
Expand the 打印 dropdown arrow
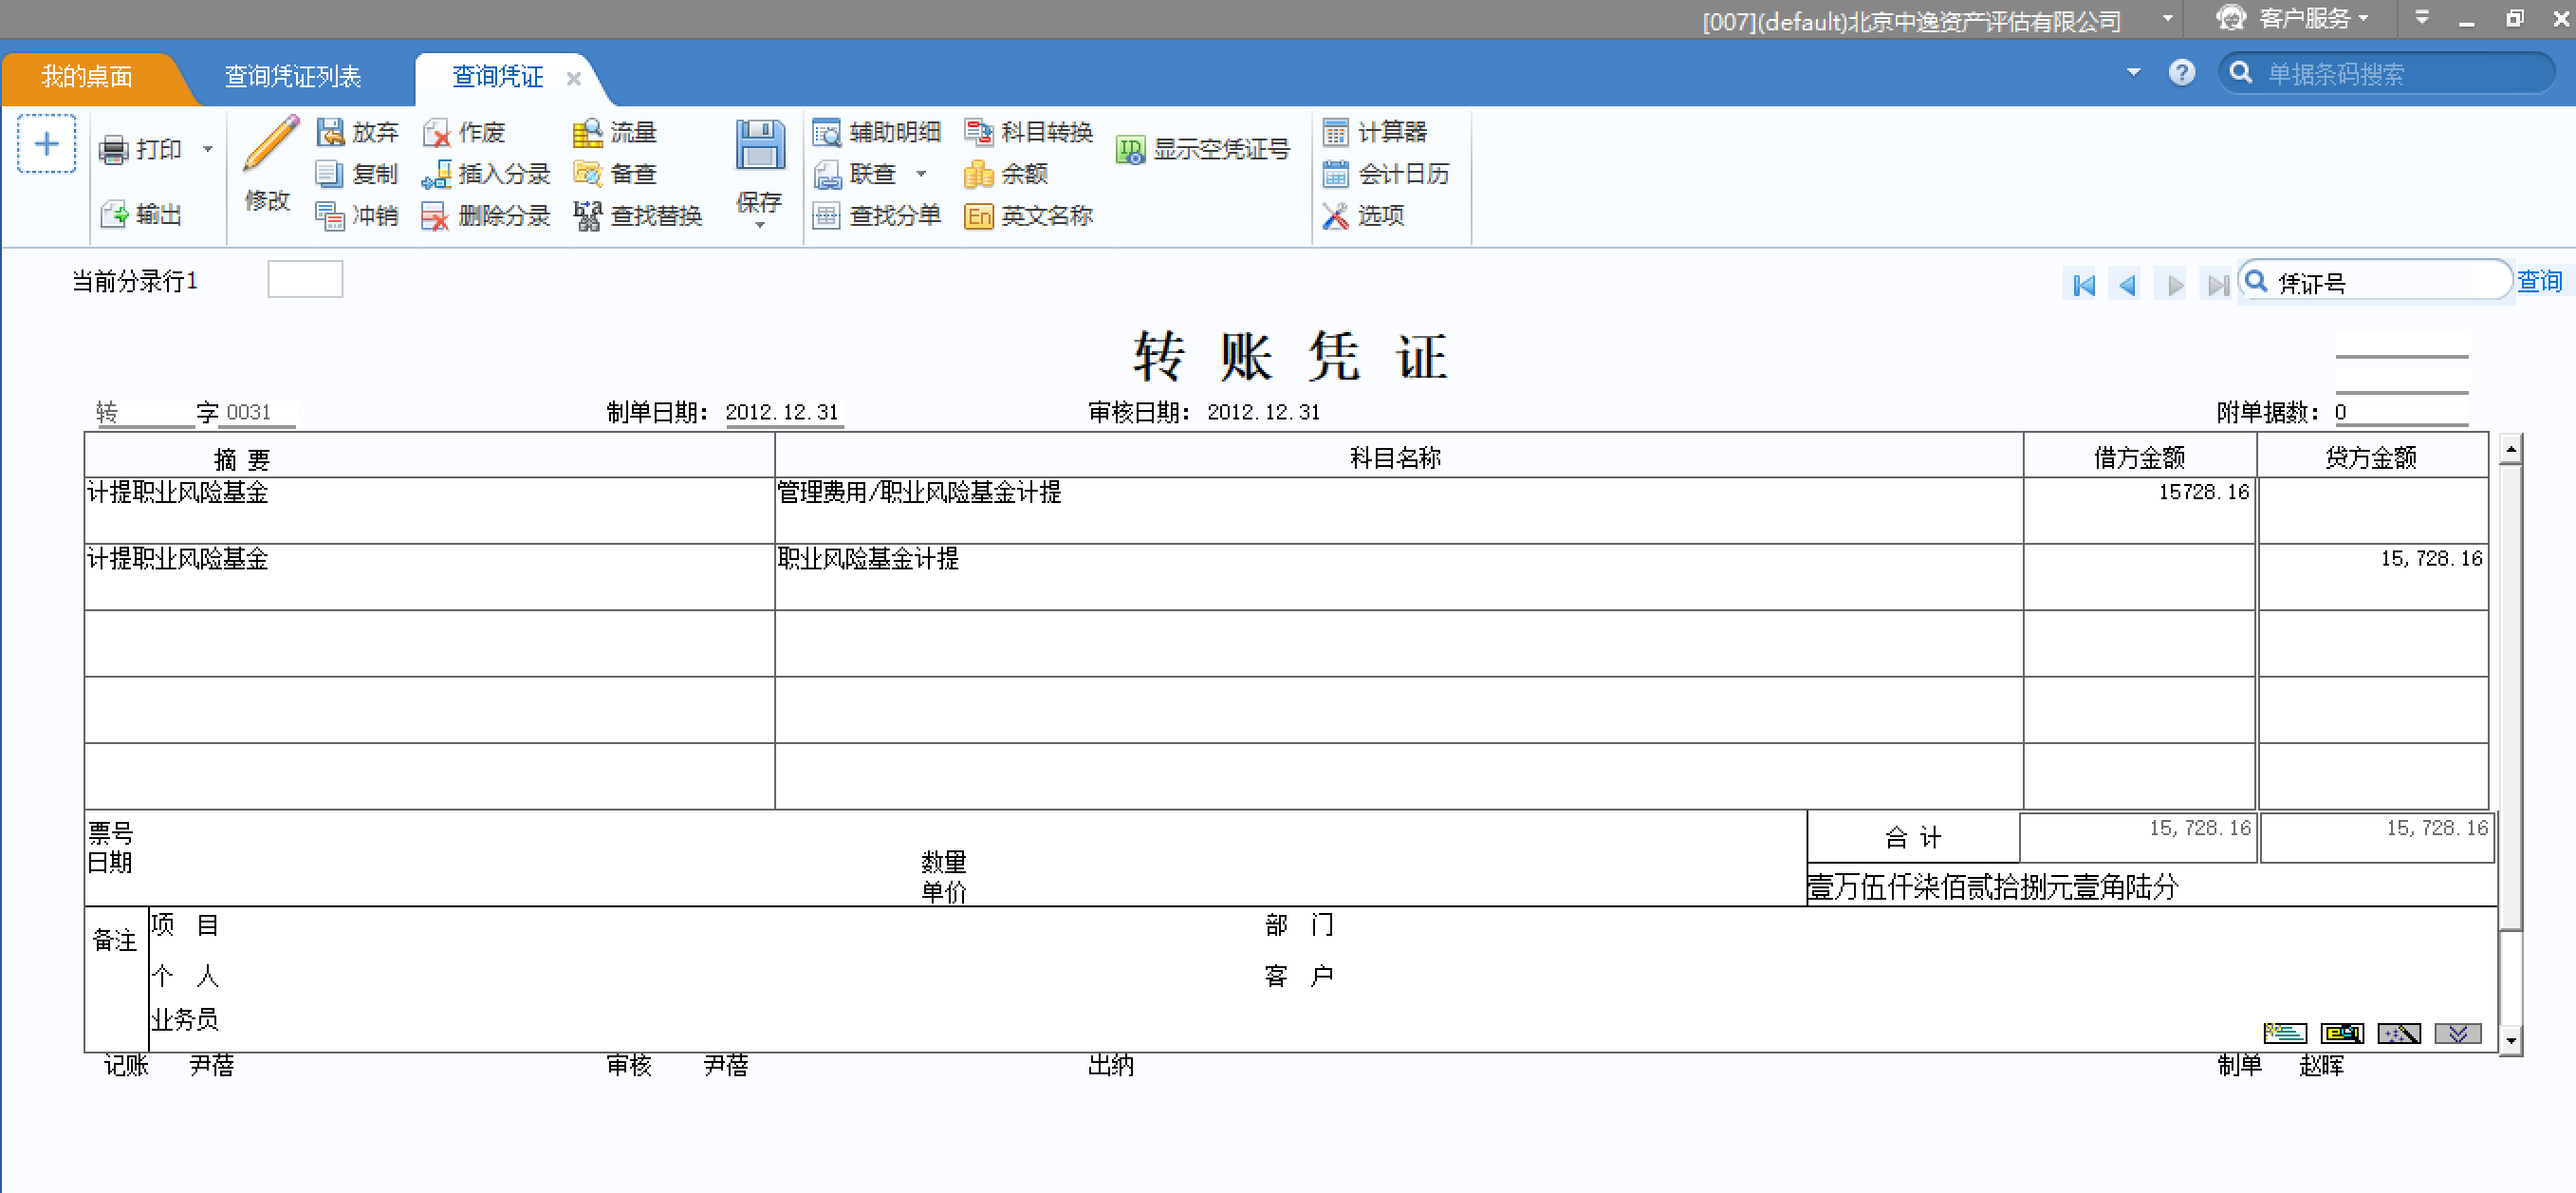208,150
